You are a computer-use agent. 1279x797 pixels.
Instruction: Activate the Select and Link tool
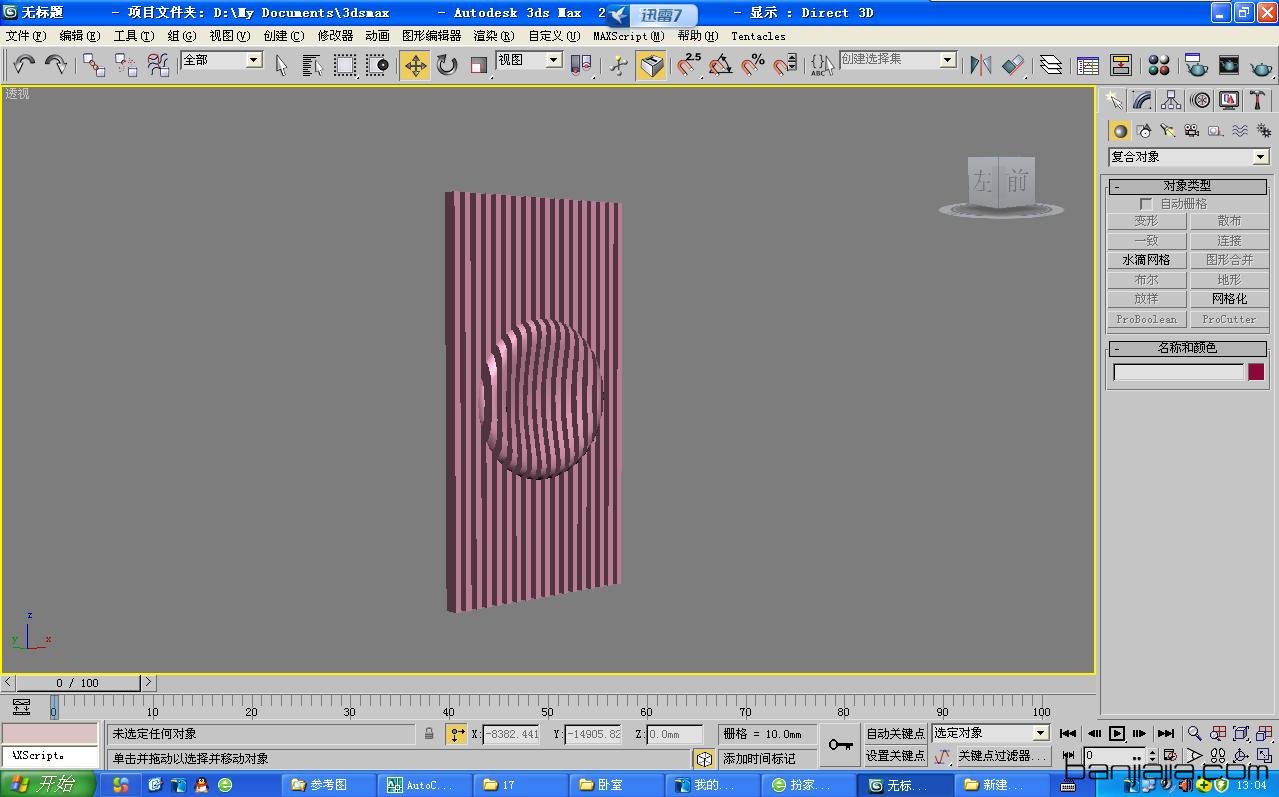tap(94, 65)
